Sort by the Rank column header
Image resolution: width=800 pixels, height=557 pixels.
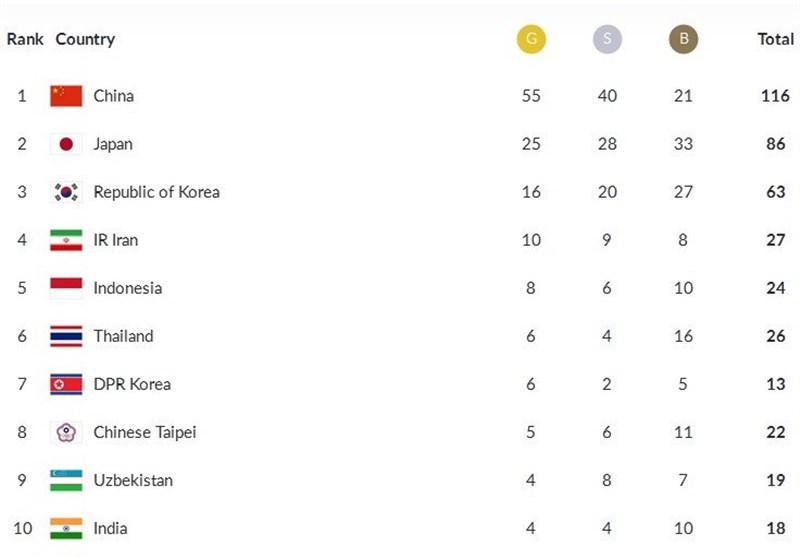coord(24,39)
